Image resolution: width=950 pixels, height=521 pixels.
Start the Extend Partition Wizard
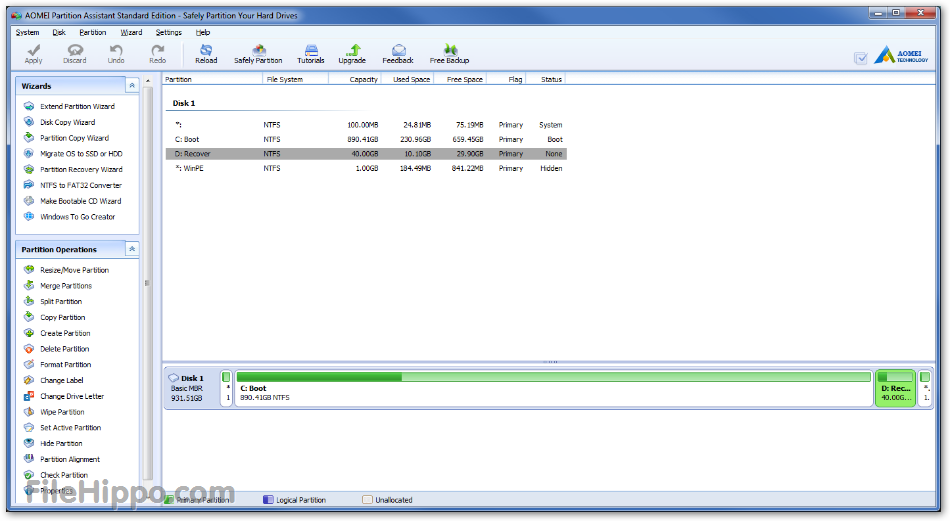point(77,106)
